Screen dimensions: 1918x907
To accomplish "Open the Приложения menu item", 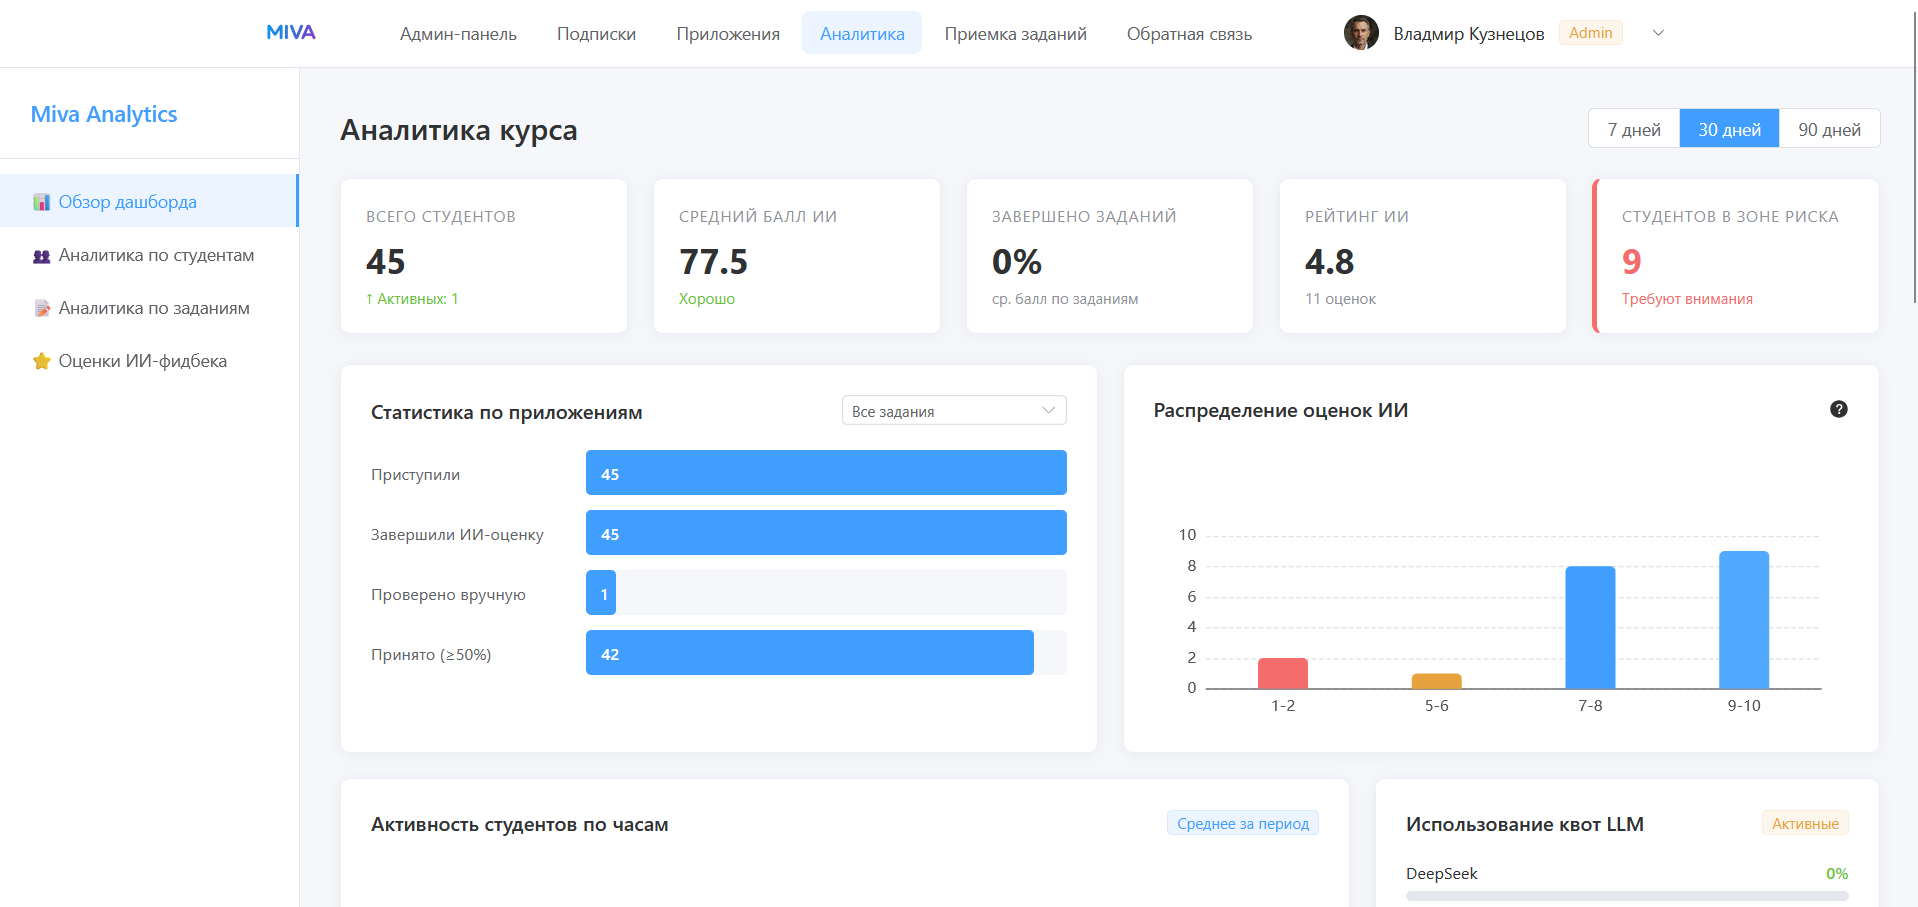I will [728, 34].
